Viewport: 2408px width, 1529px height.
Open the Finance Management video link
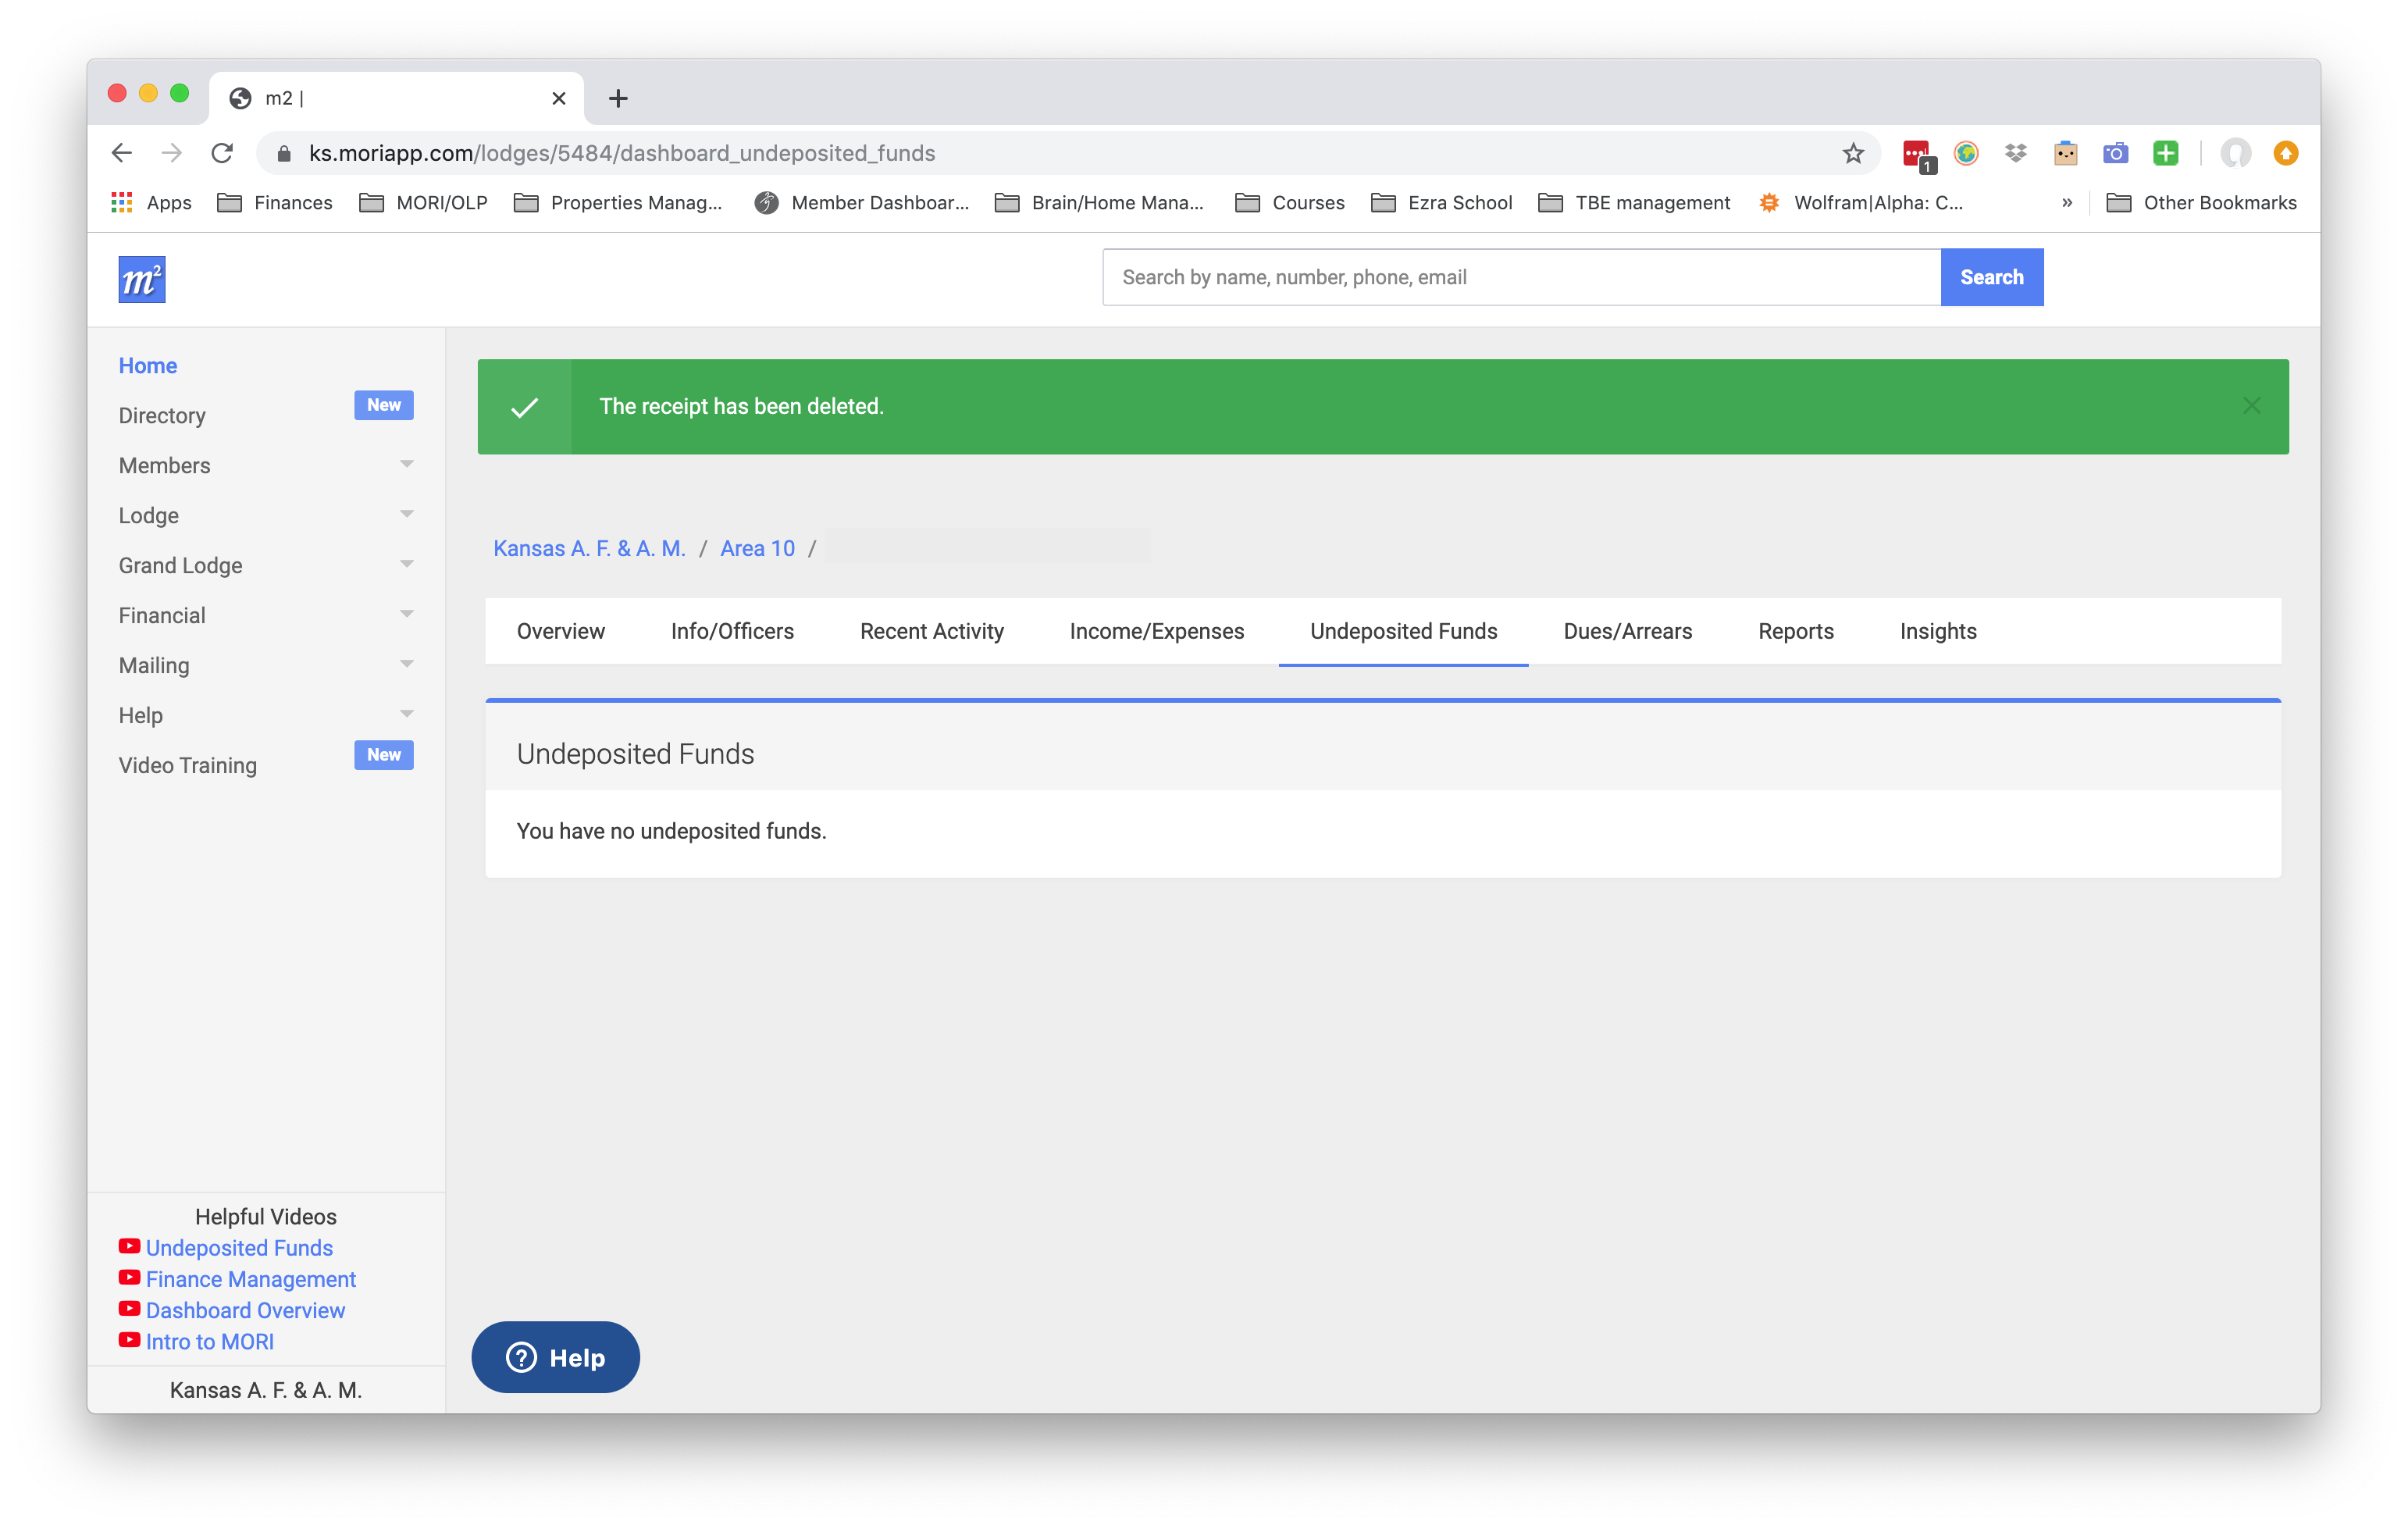pyautogui.click(x=250, y=1279)
